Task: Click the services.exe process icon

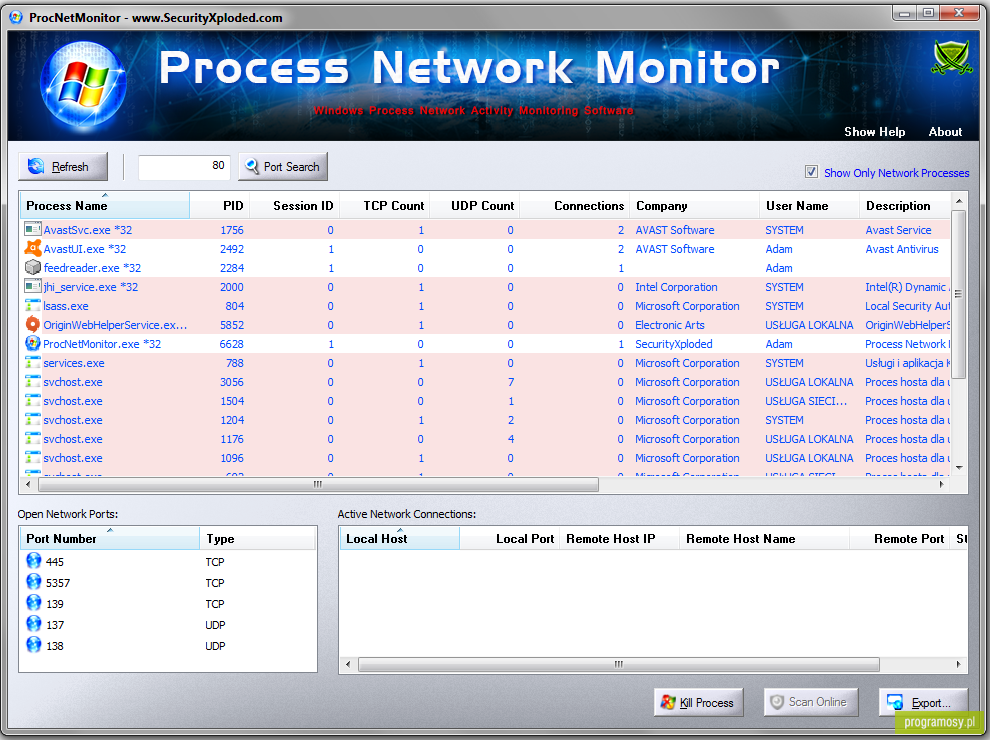Action: (33, 362)
